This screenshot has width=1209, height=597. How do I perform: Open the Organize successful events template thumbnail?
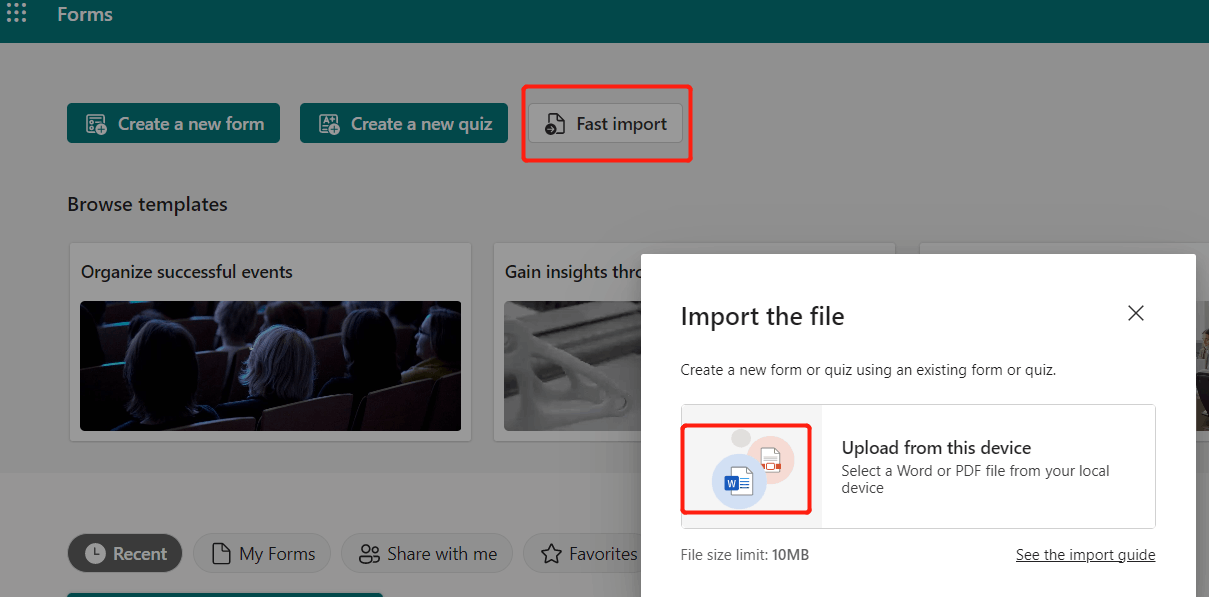coord(270,366)
